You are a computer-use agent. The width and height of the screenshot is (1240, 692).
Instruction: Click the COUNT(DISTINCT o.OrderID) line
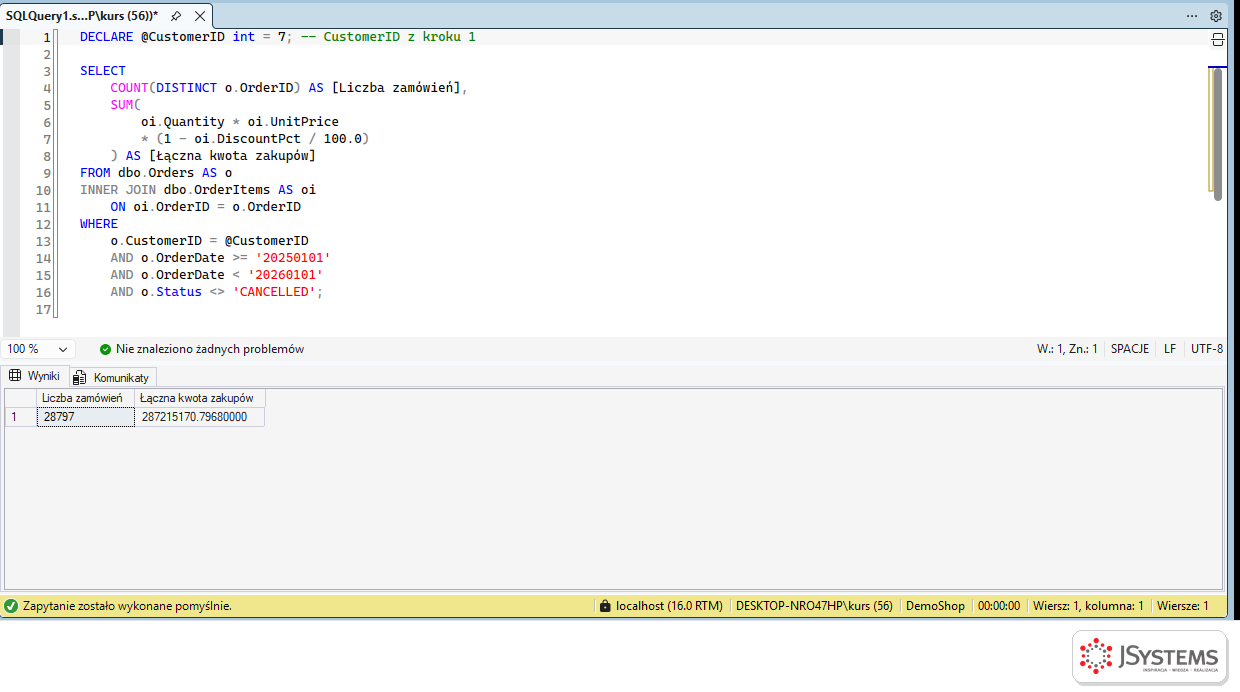pyautogui.click(x=289, y=88)
